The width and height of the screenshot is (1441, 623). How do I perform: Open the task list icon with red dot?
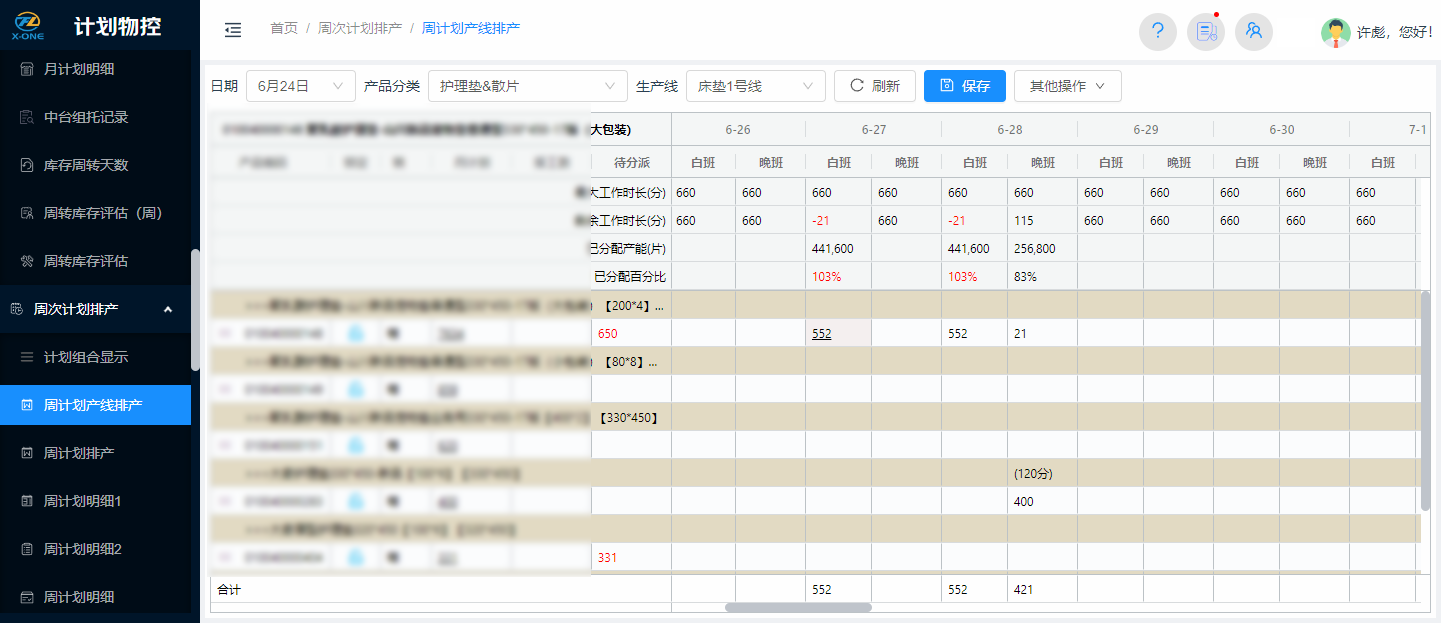point(1205,31)
